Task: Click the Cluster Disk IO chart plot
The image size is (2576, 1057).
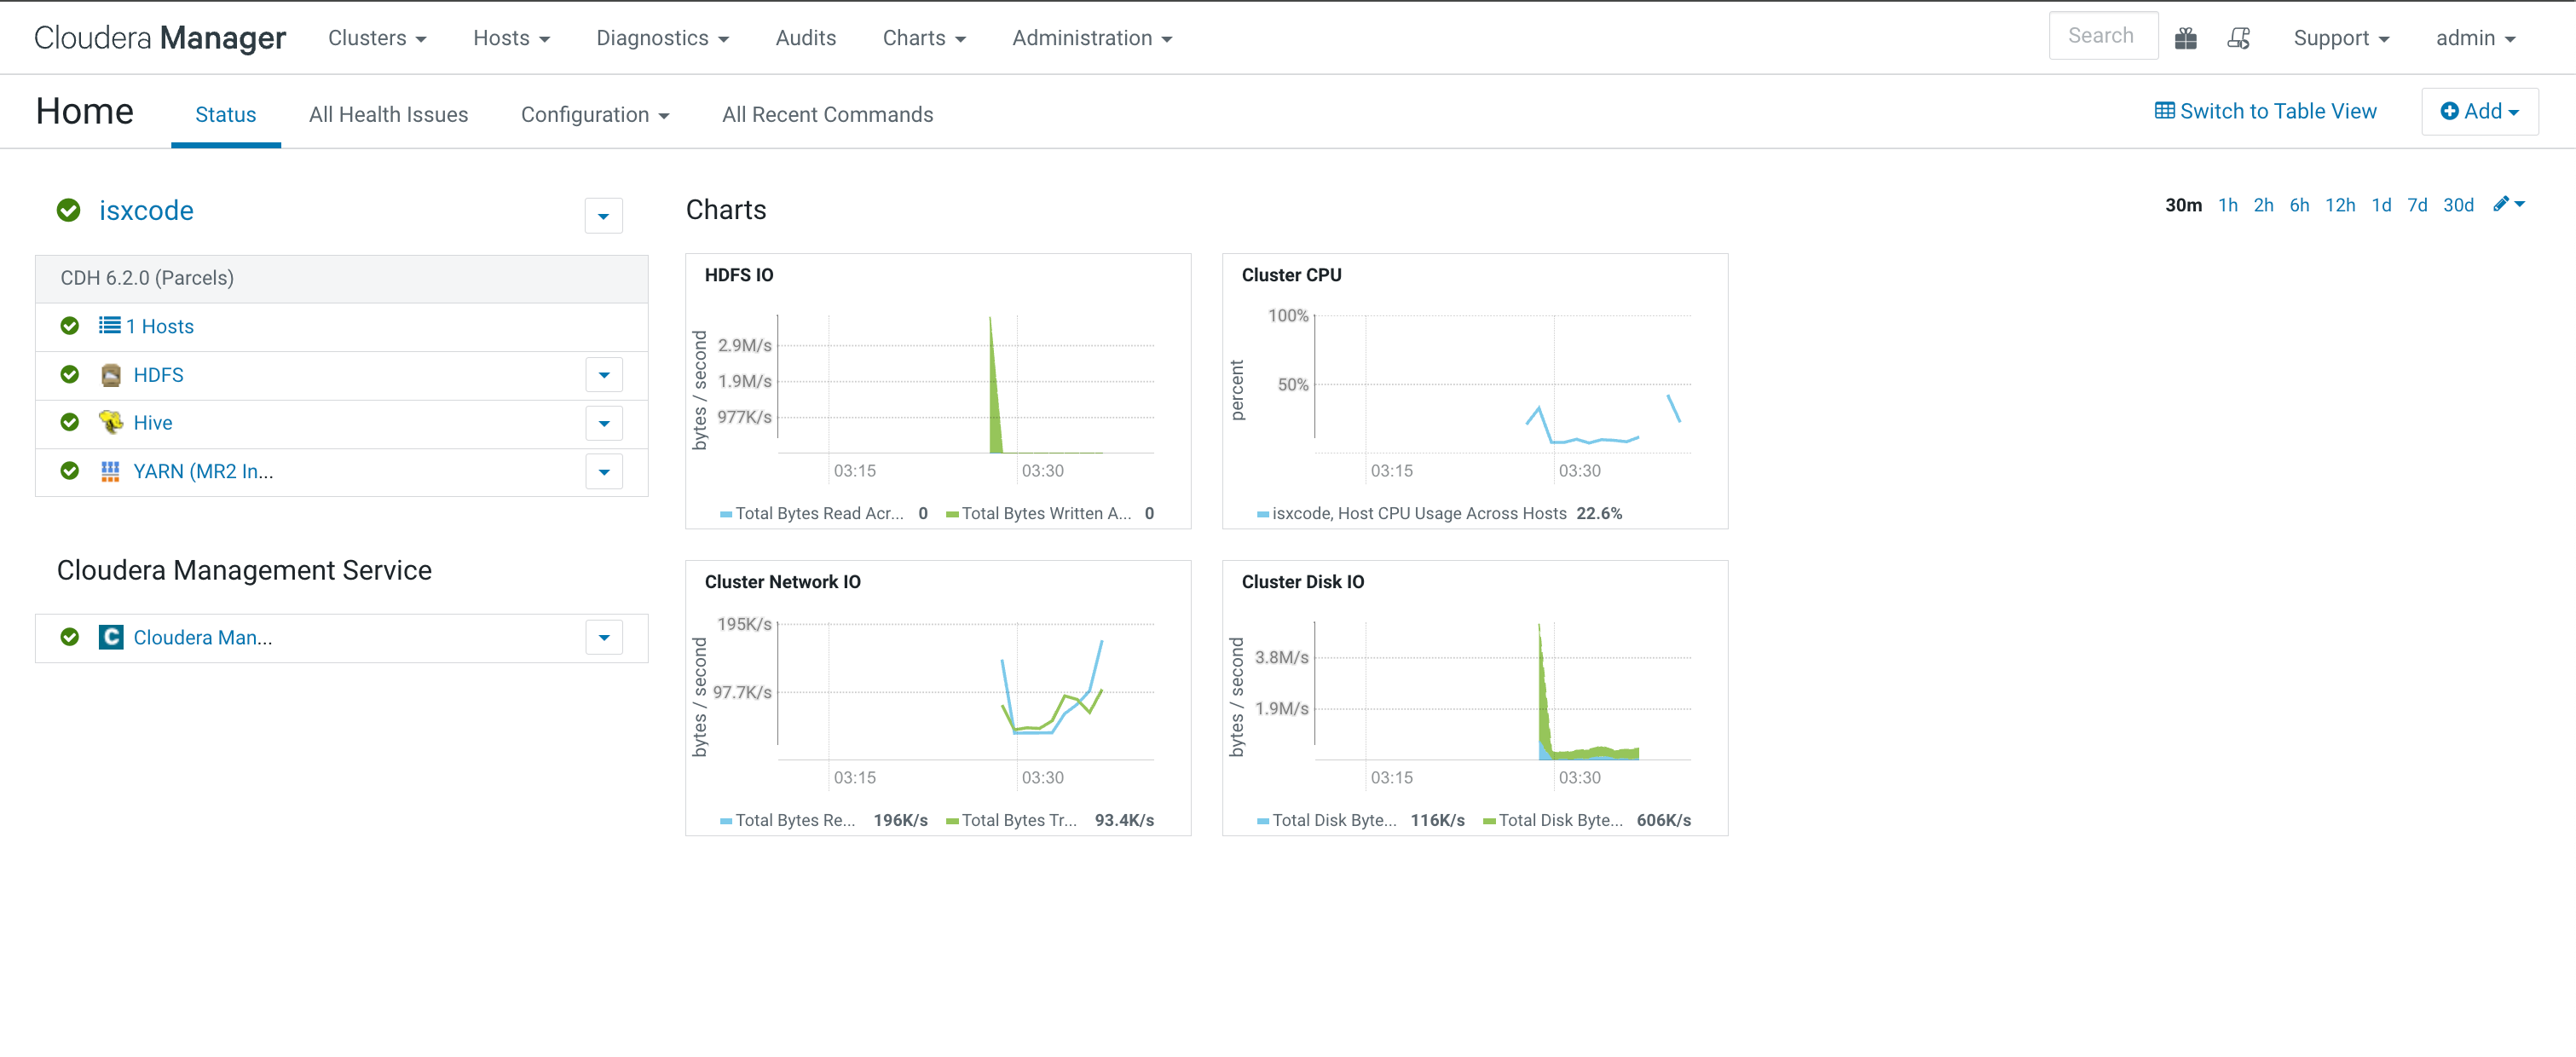Action: 1502,690
